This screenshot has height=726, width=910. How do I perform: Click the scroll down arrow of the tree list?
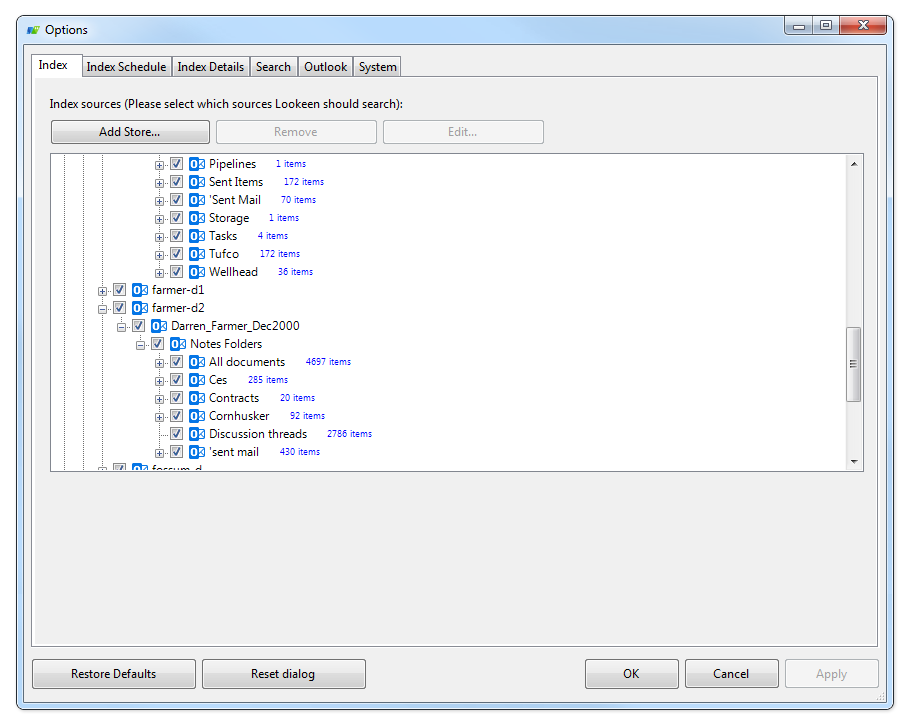pyautogui.click(x=854, y=462)
